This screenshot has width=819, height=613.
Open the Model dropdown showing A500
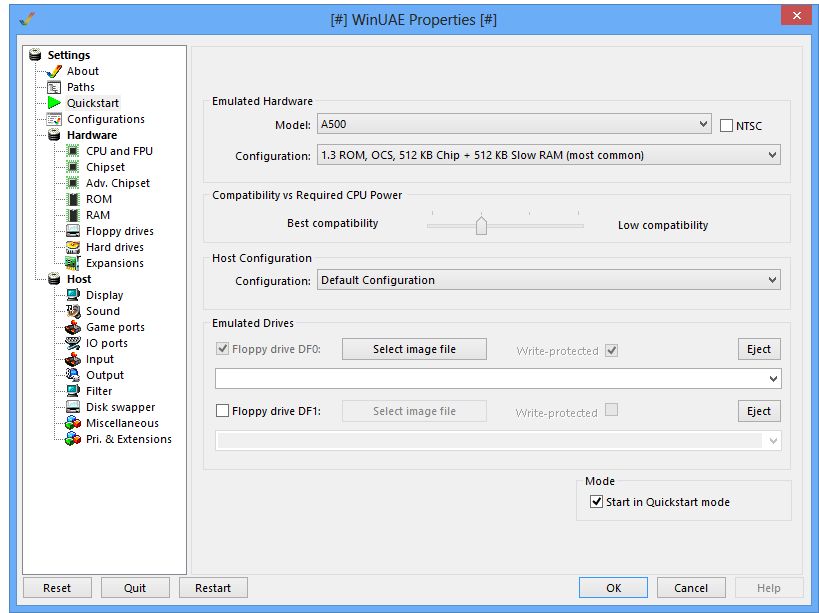514,124
